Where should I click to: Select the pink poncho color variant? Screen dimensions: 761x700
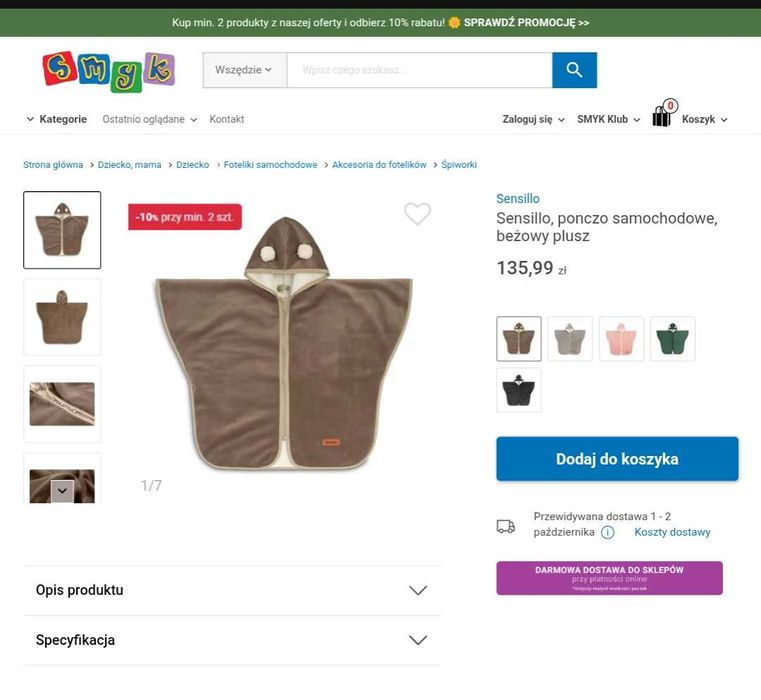pos(621,339)
